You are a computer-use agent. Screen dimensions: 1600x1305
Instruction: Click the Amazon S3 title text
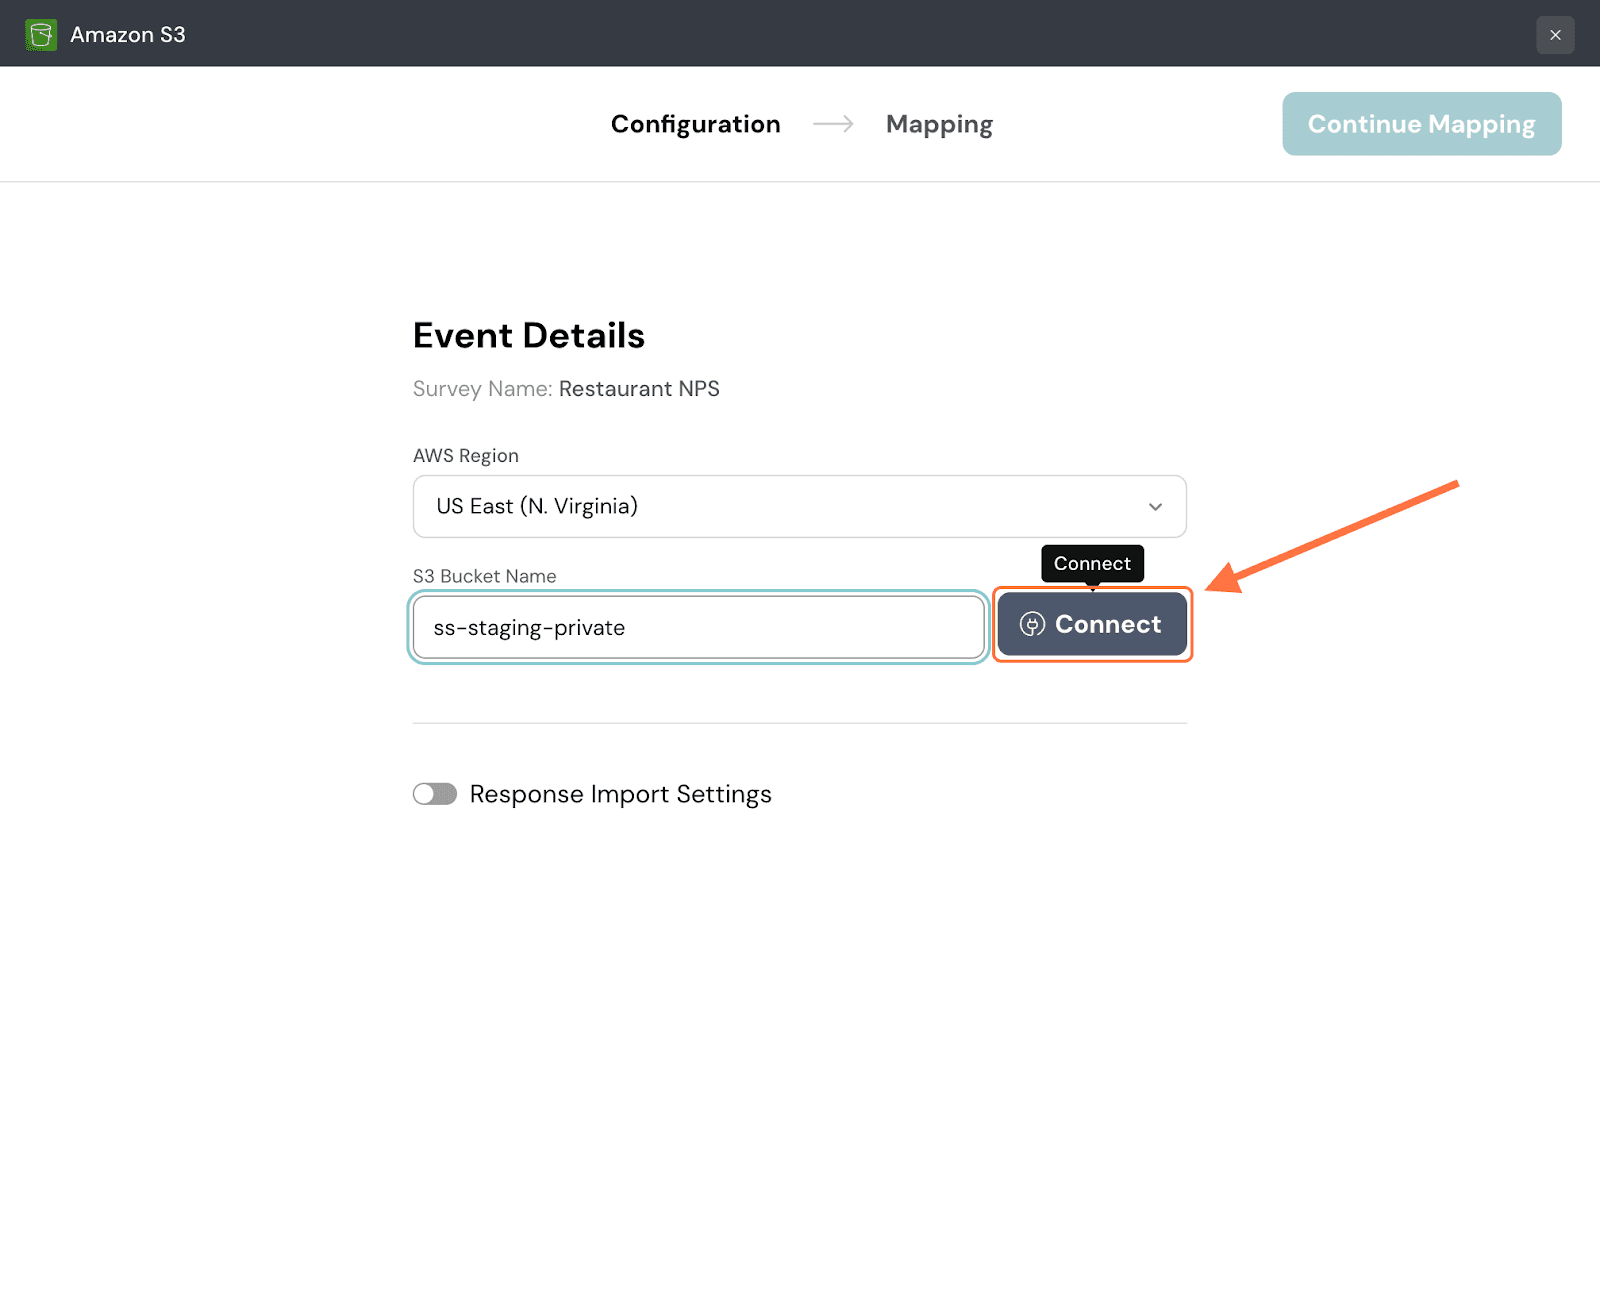[x=128, y=35]
